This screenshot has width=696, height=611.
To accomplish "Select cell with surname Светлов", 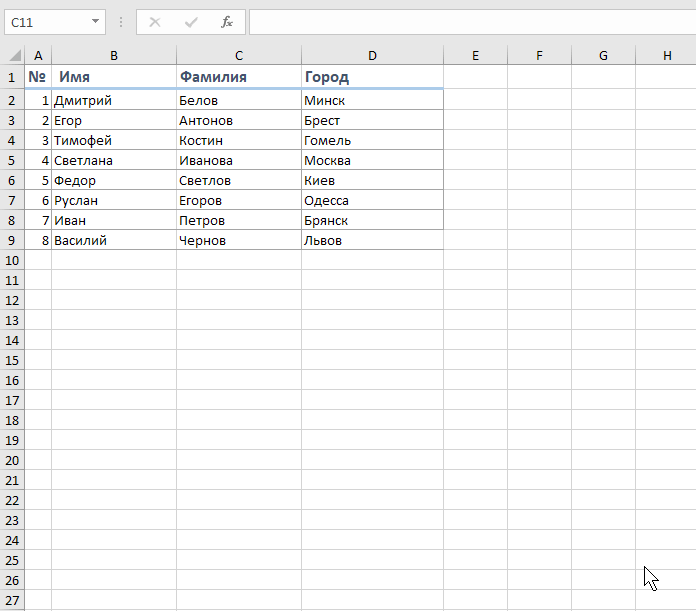I will point(239,180).
